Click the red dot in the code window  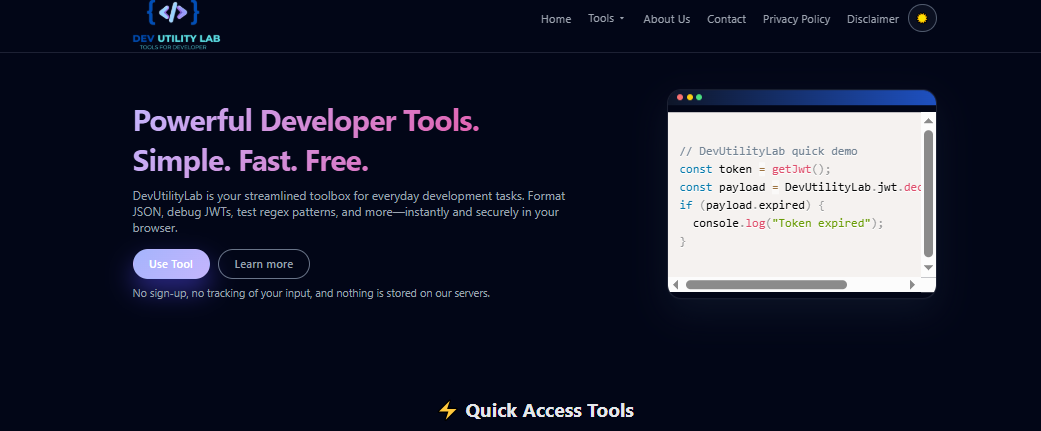pyautogui.click(x=680, y=98)
